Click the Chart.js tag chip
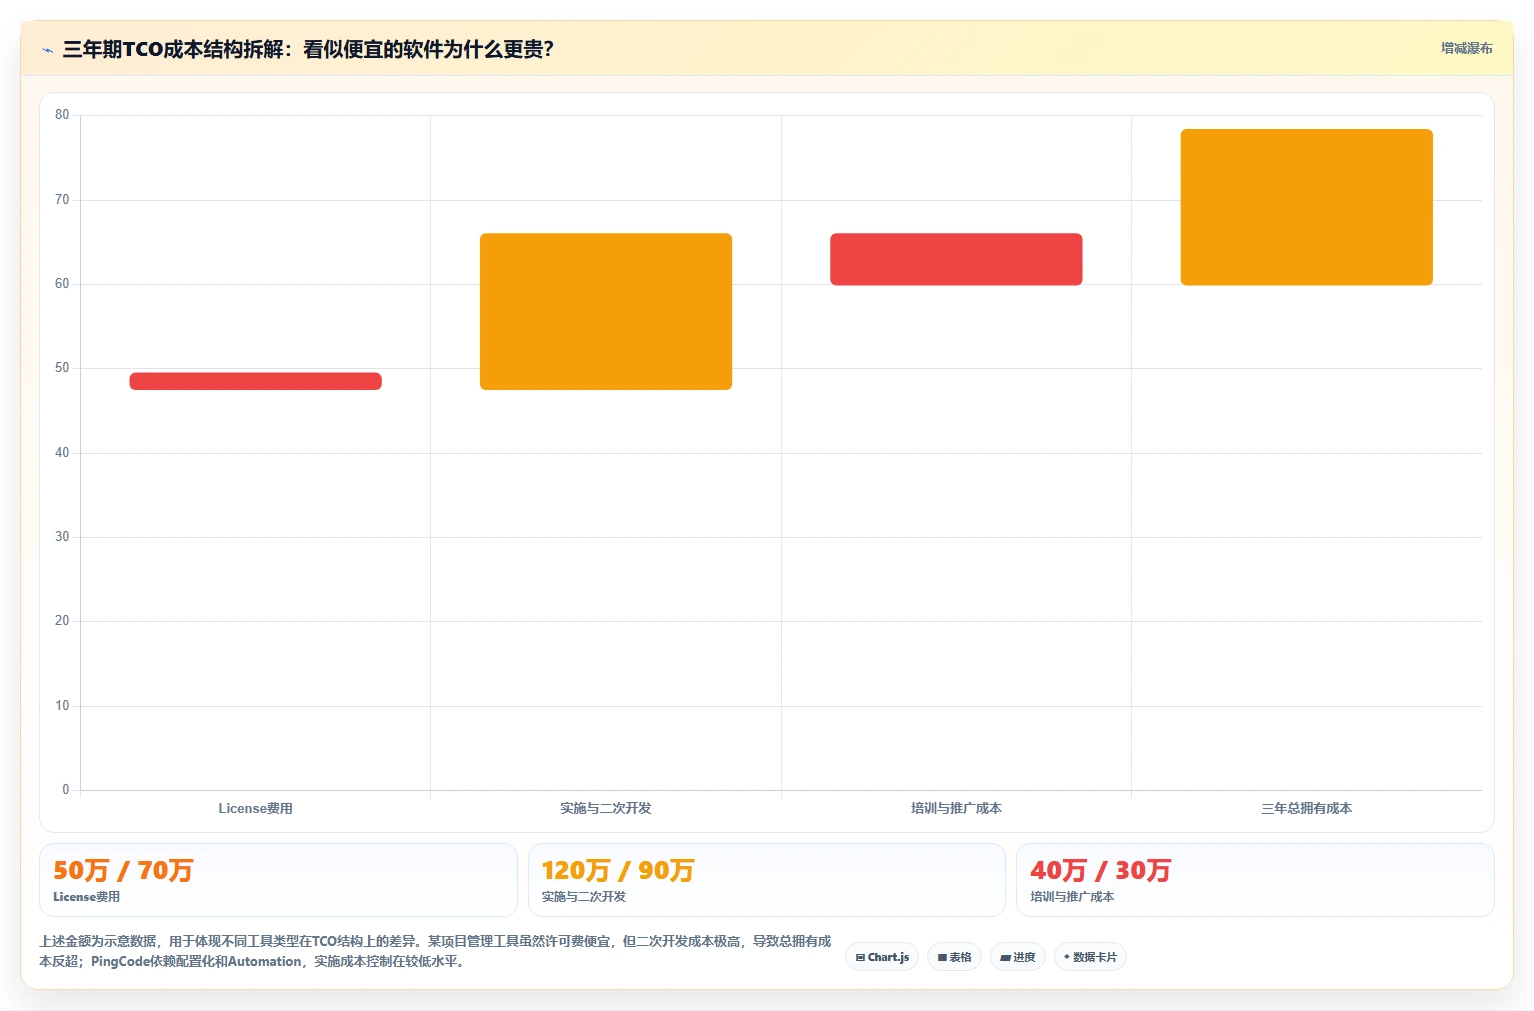Viewport: 1534px width, 1011px height. [882, 957]
